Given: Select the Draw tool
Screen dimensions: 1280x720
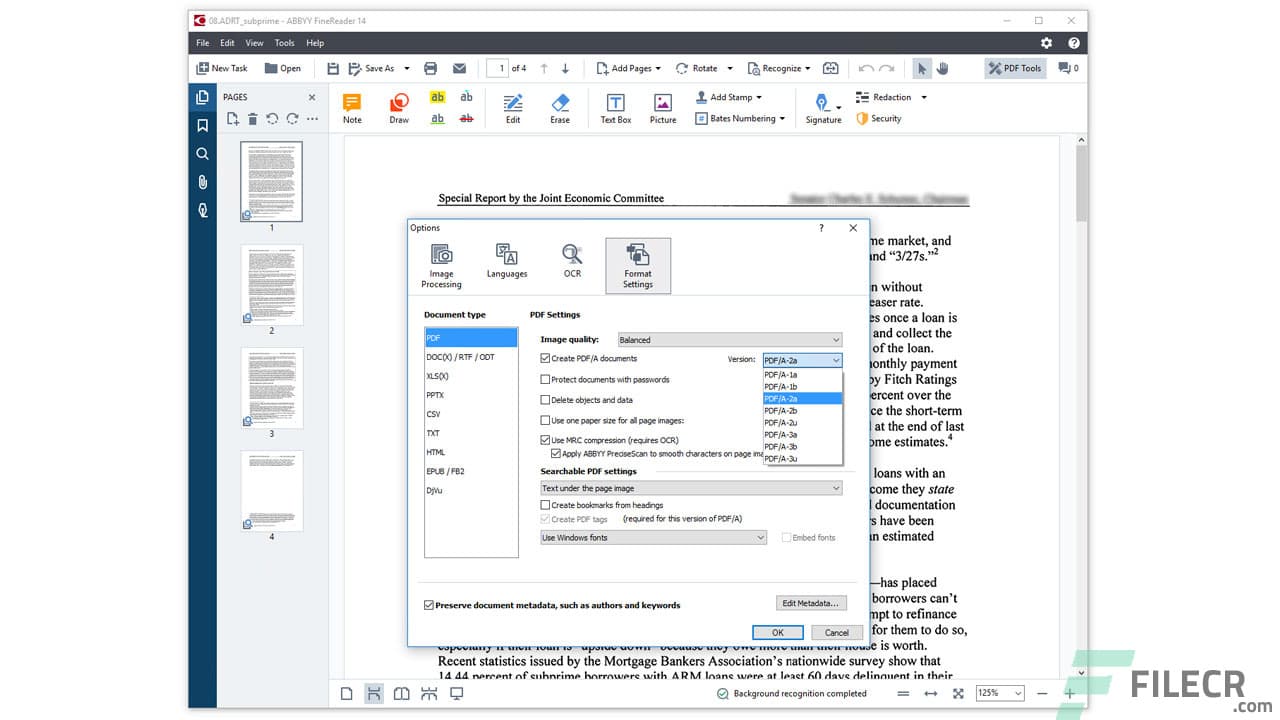Looking at the screenshot, I should click(398, 106).
